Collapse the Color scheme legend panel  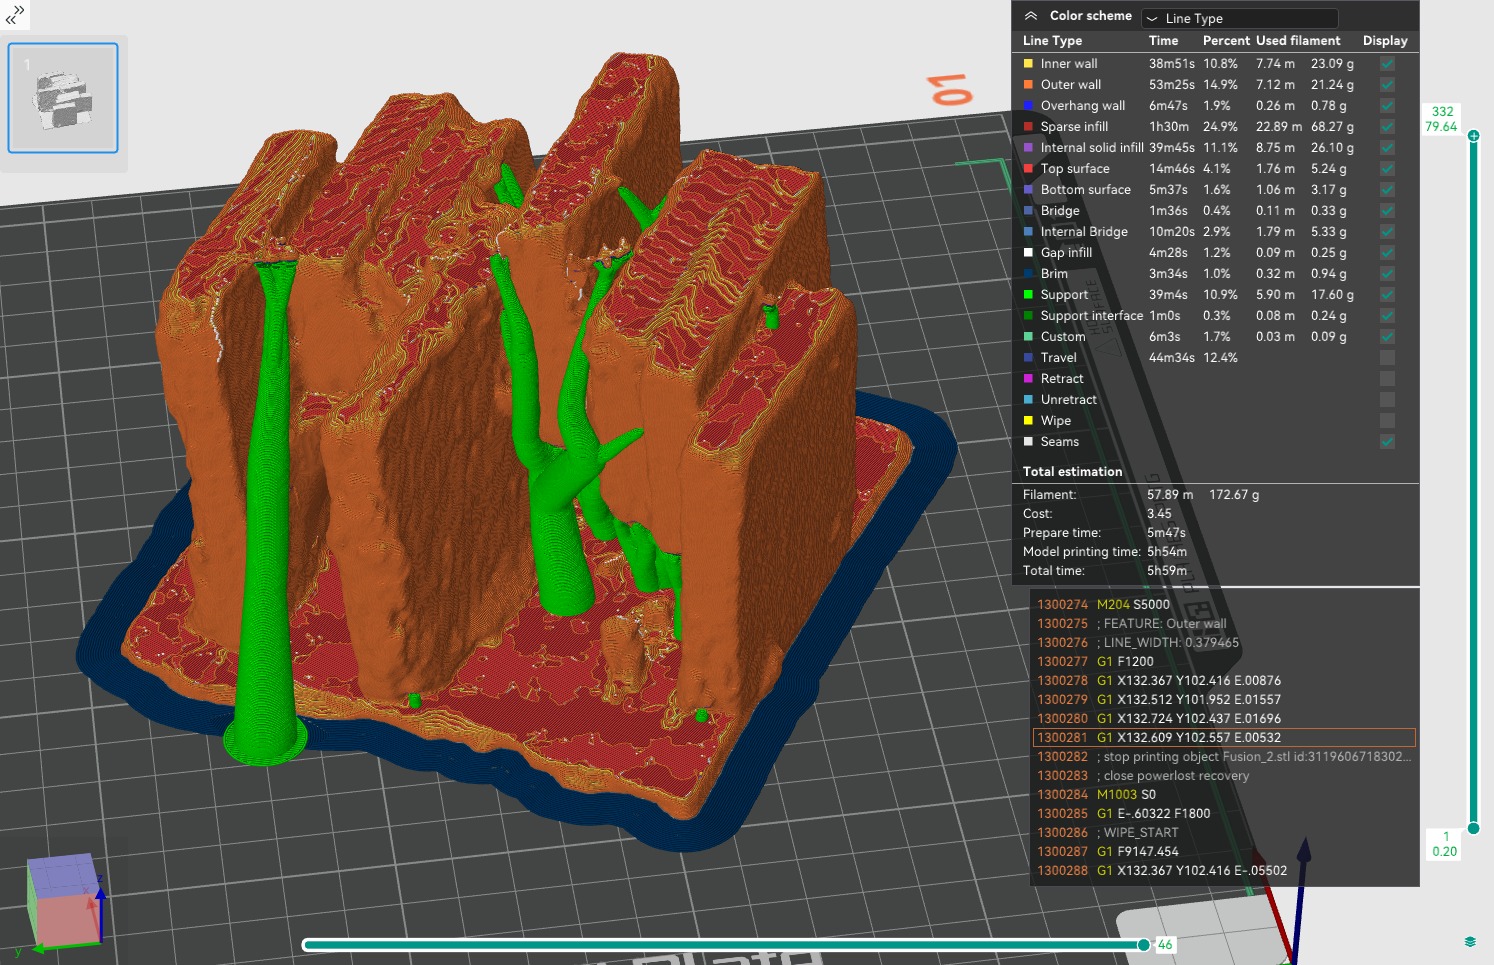[1031, 16]
